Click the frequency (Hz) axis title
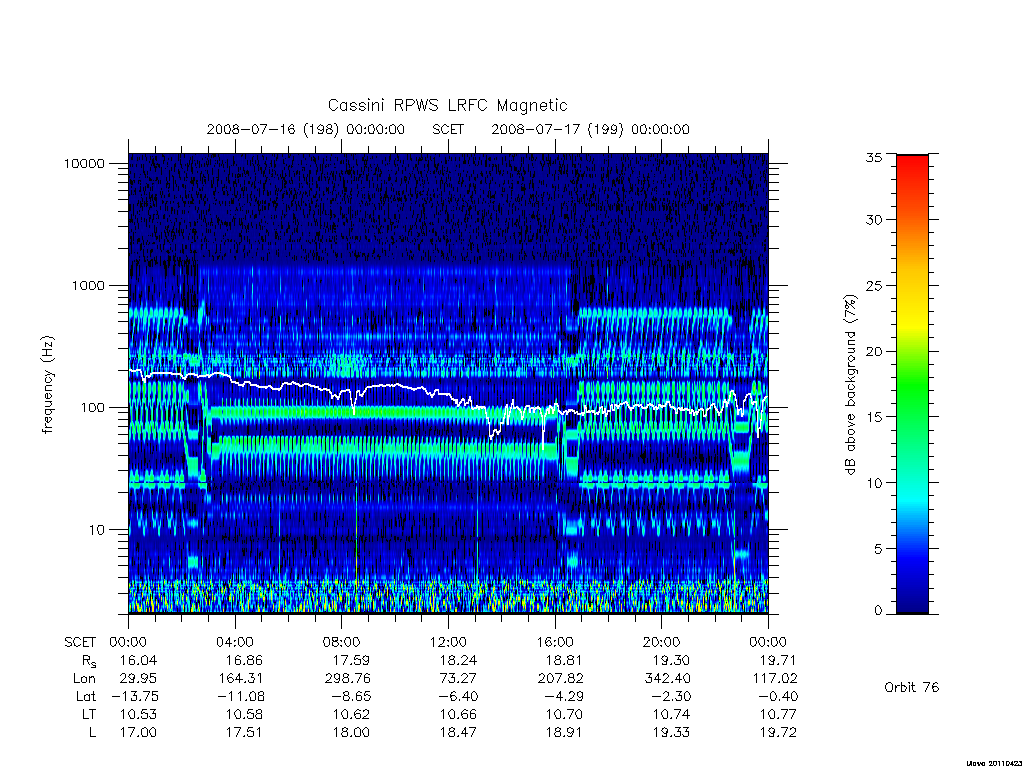Viewport: 1024px width, 768px height. [x=48, y=384]
